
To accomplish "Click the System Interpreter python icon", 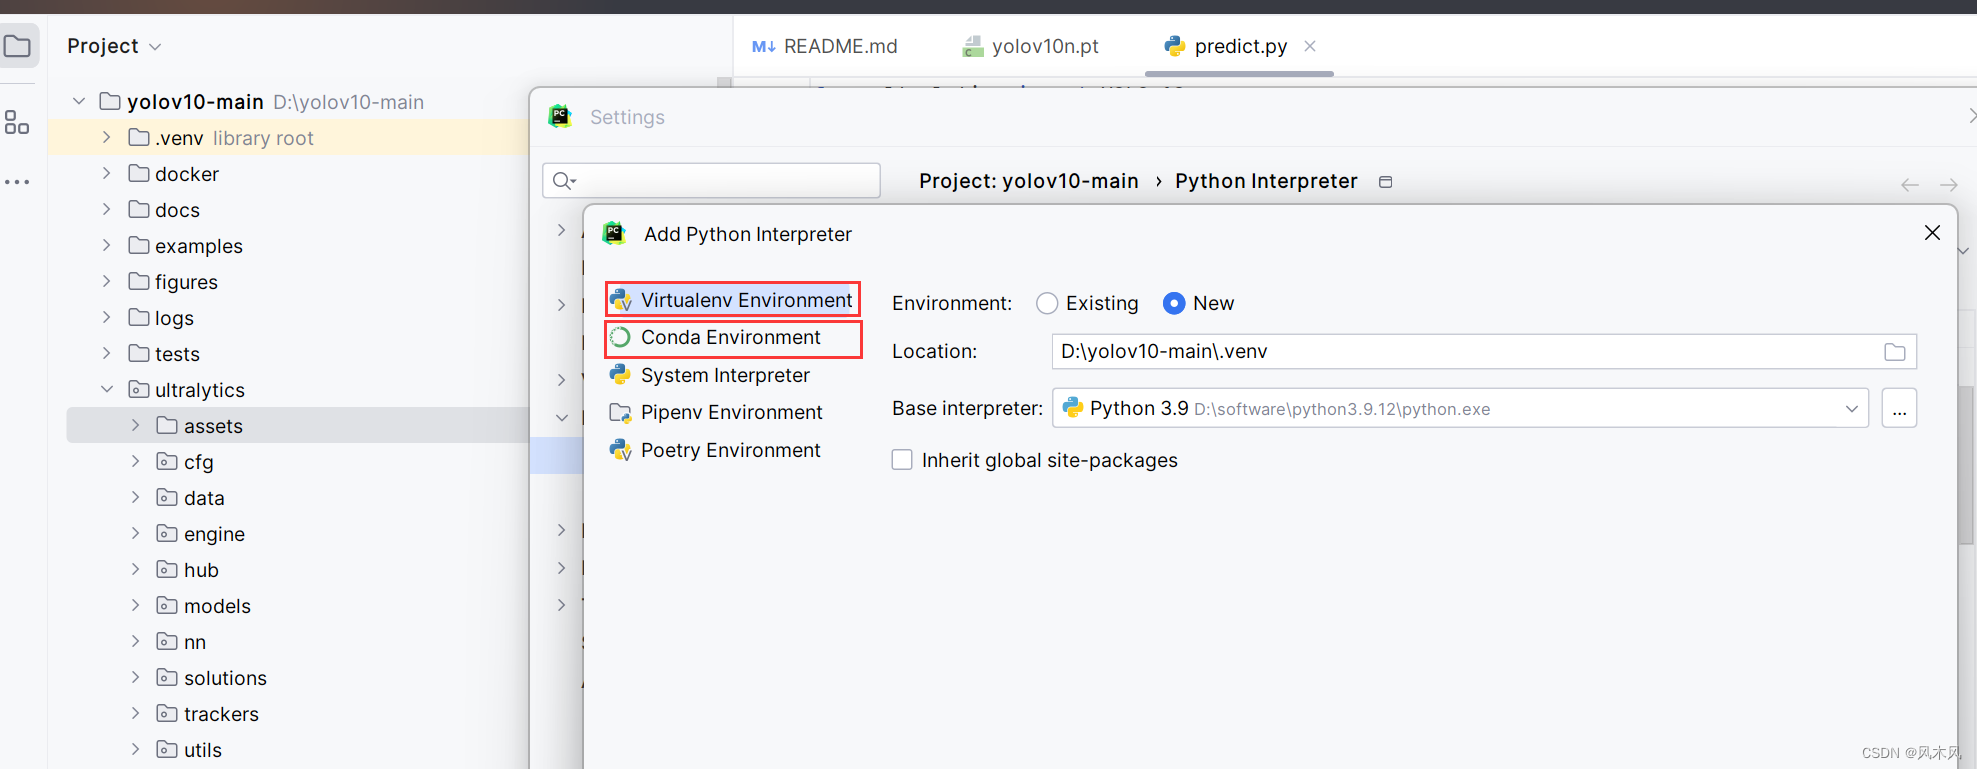I will [x=620, y=375].
